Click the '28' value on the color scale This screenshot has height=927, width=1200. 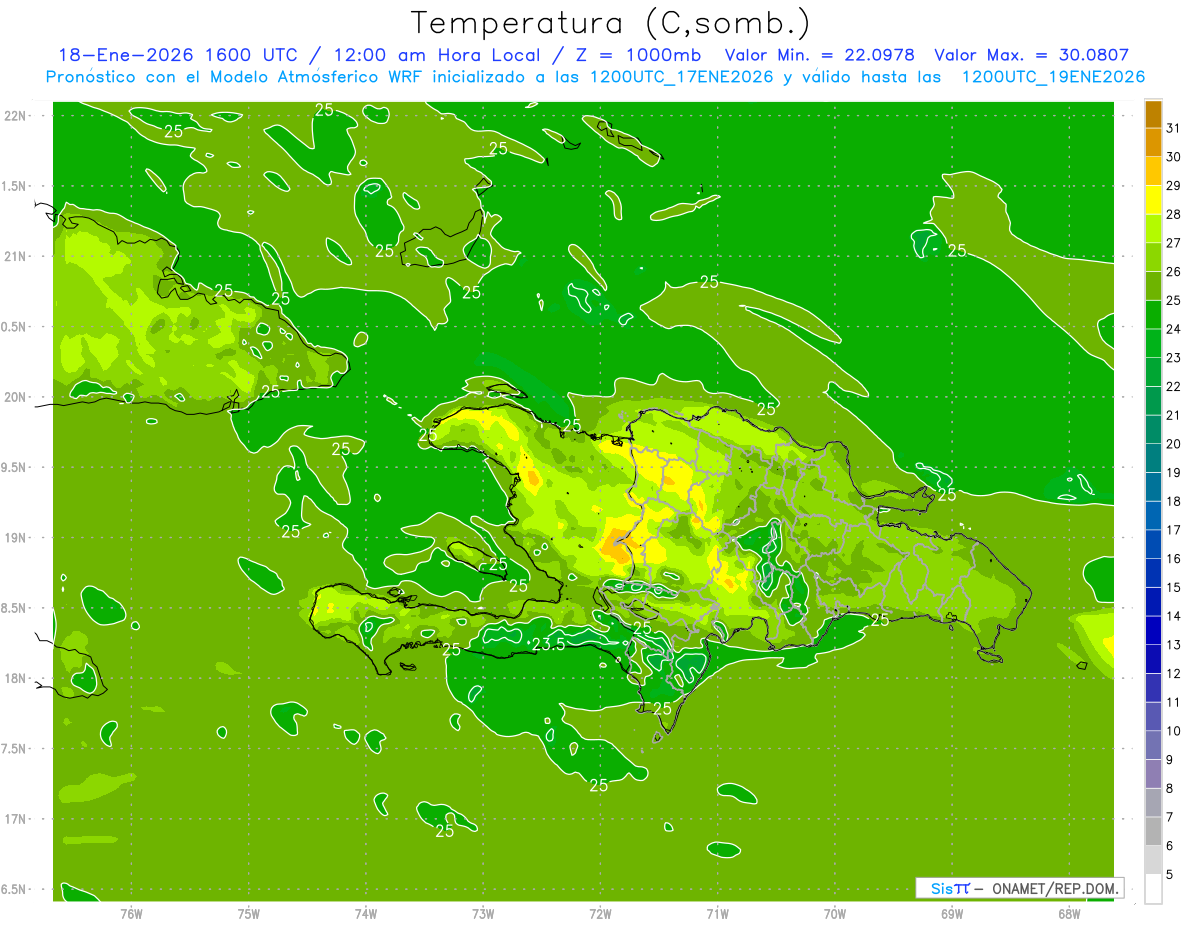[x=1174, y=214]
